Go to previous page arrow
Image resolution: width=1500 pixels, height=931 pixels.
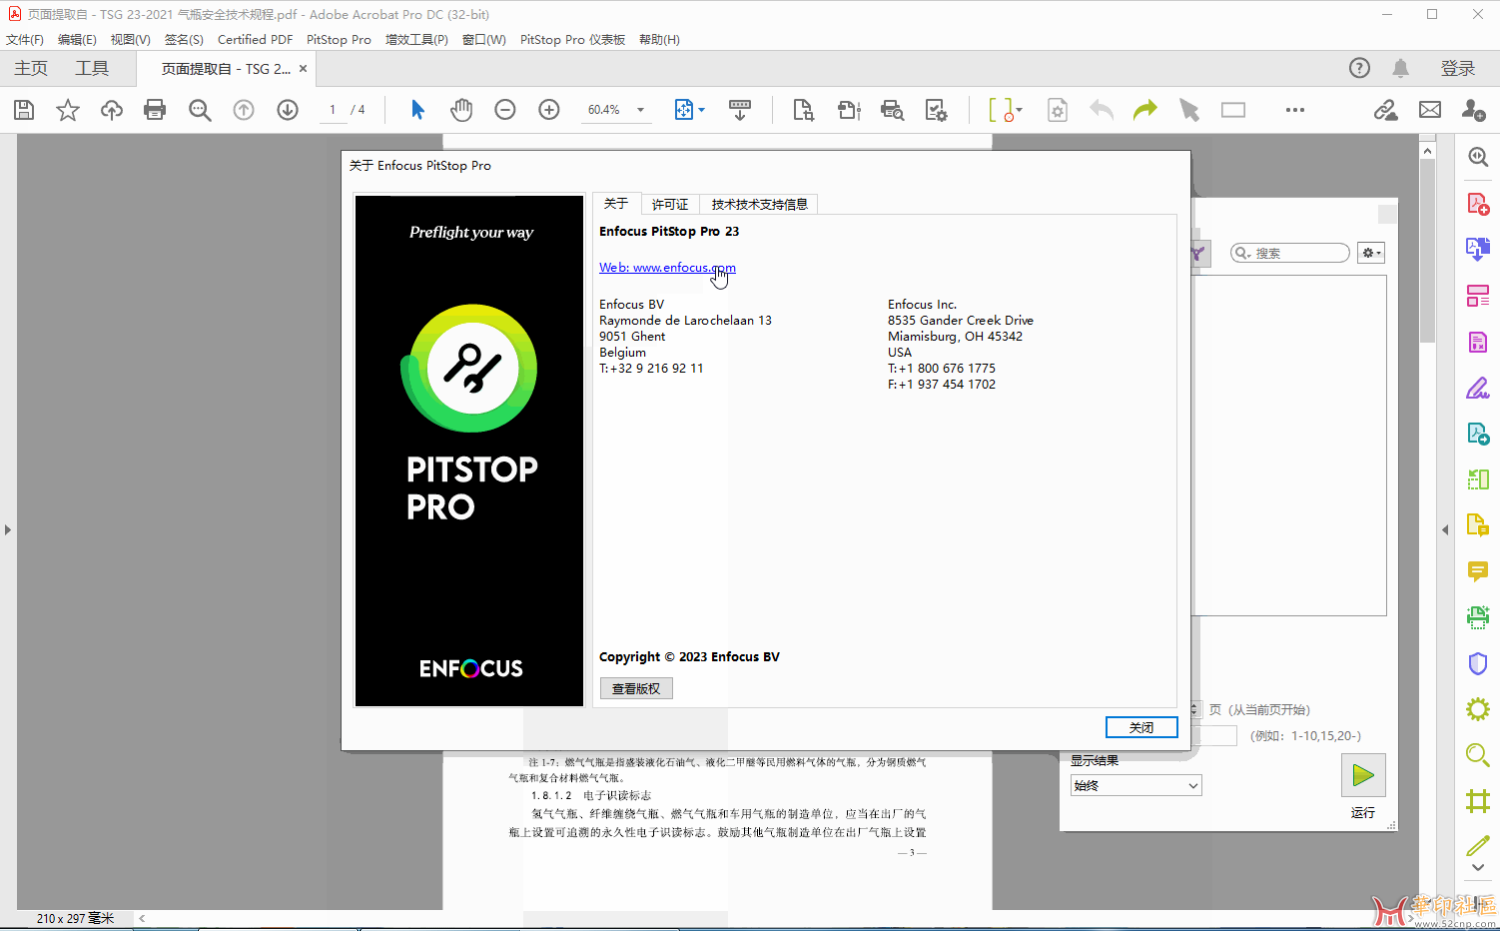(244, 110)
